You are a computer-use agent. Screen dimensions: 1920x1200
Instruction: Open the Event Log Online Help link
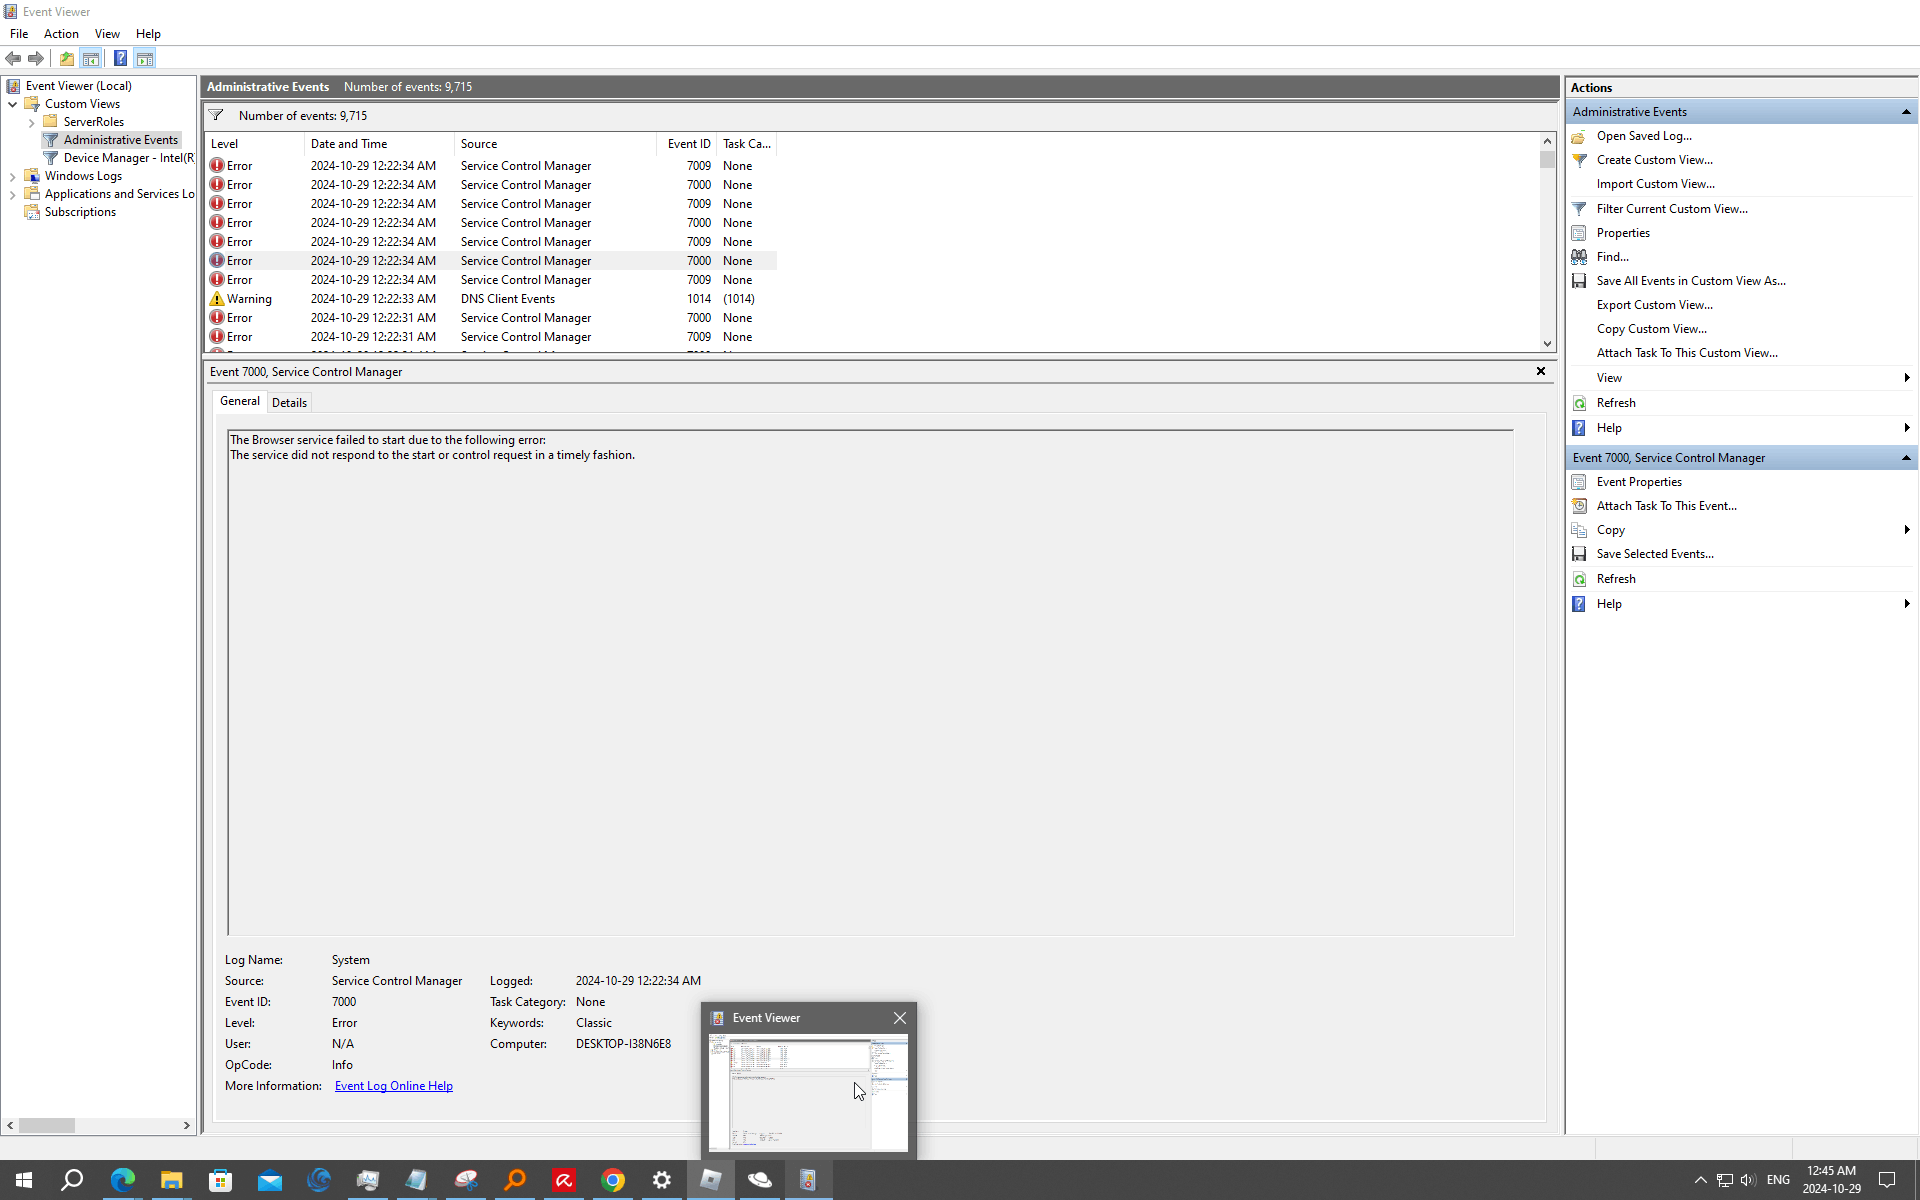pyautogui.click(x=393, y=1085)
